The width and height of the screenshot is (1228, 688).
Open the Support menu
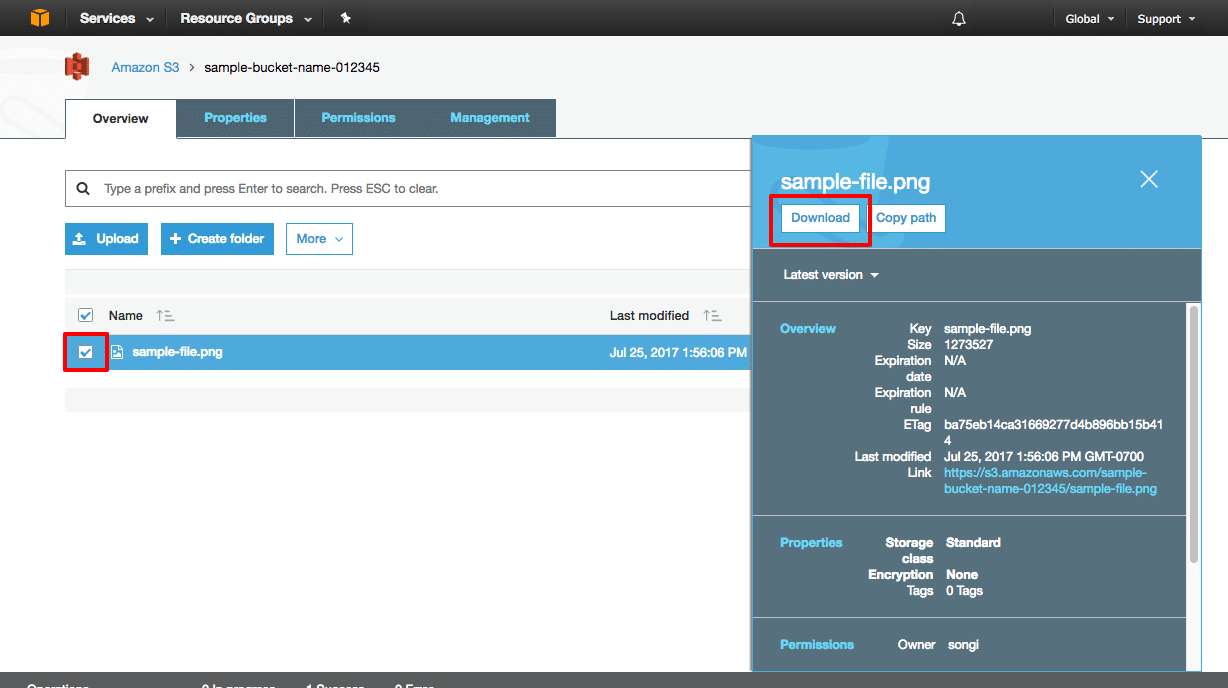pyautogui.click(x=1165, y=18)
